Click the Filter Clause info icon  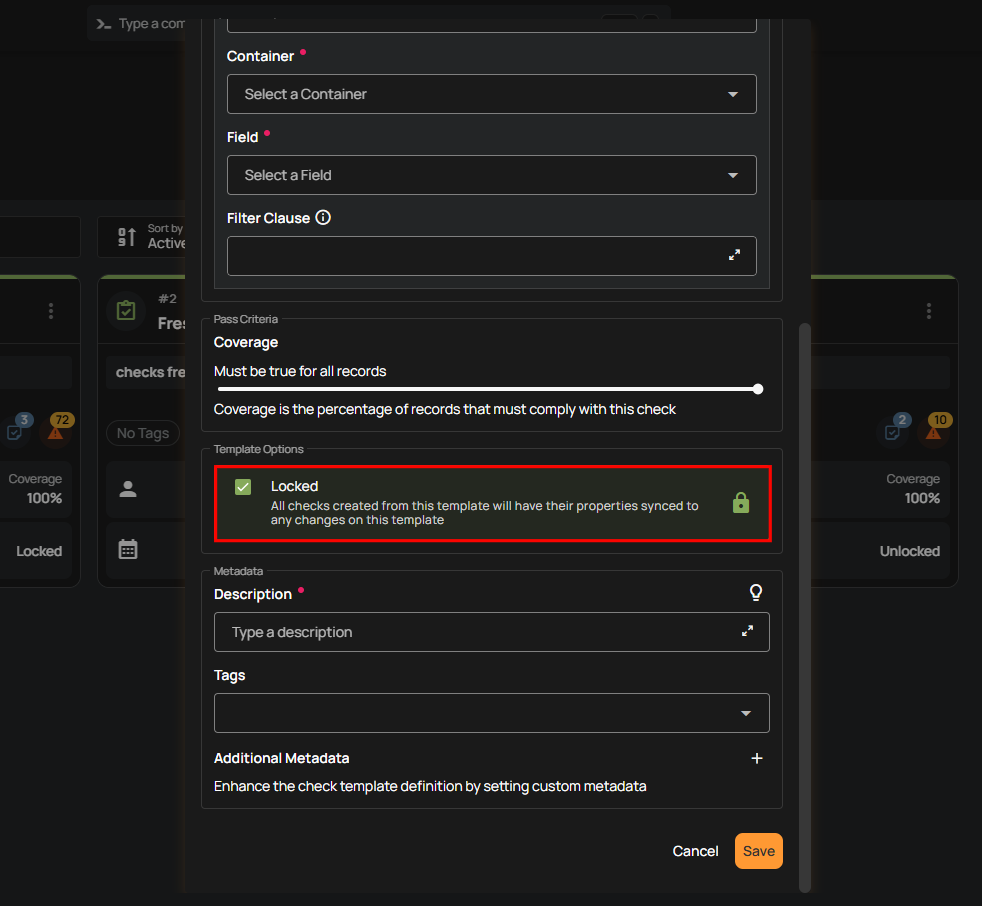point(323,217)
